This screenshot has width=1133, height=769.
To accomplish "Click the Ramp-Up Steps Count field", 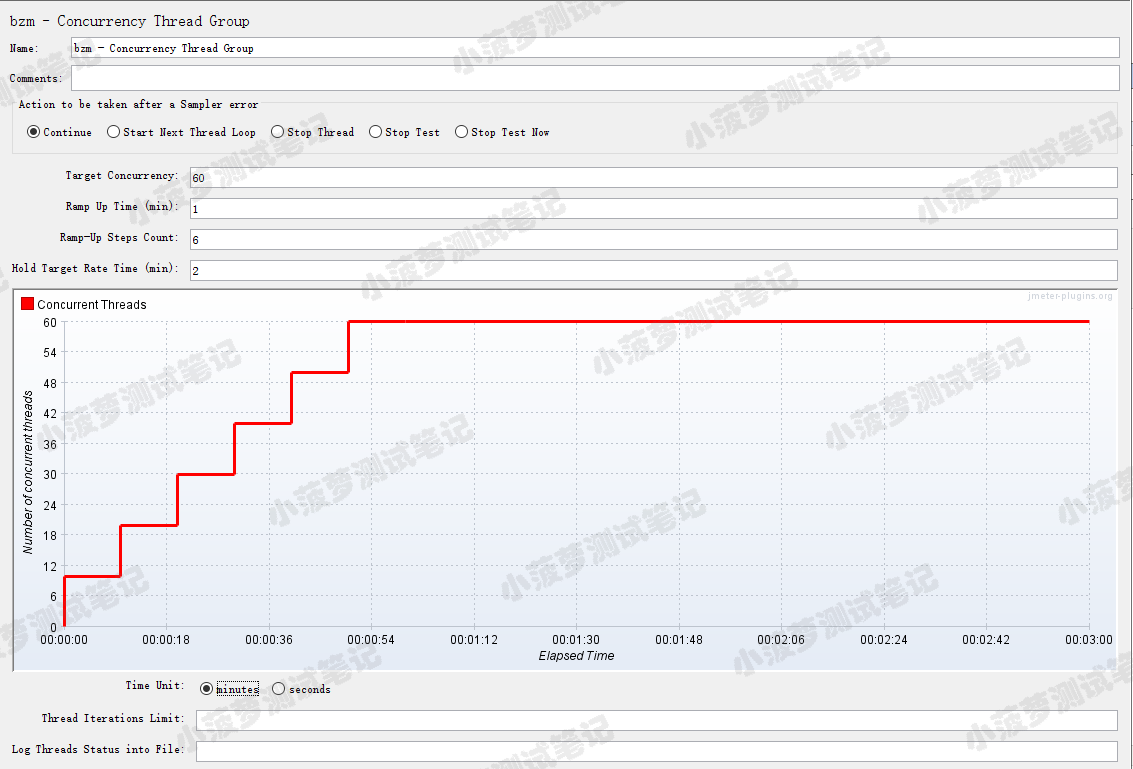I will (x=653, y=239).
